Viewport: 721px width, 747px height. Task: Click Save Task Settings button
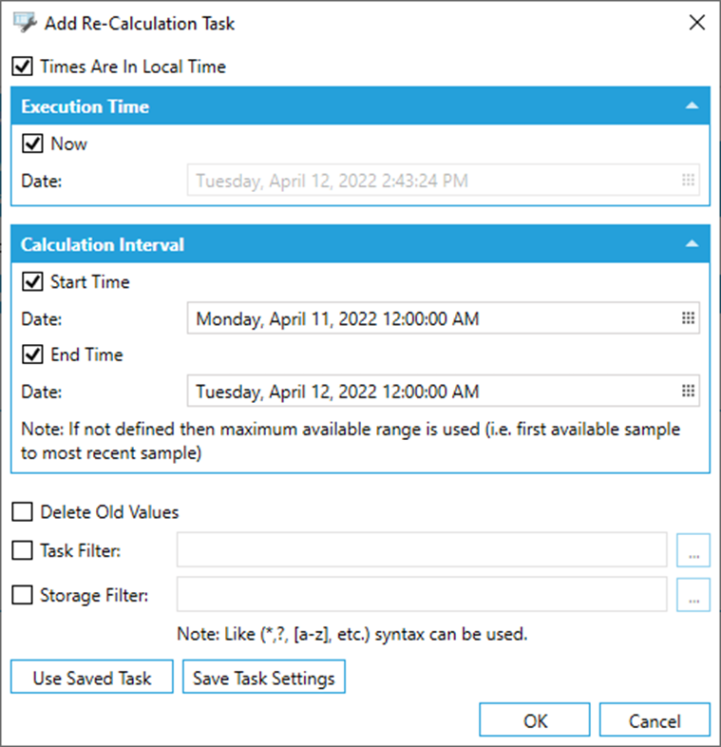pyautogui.click(x=264, y=677)
